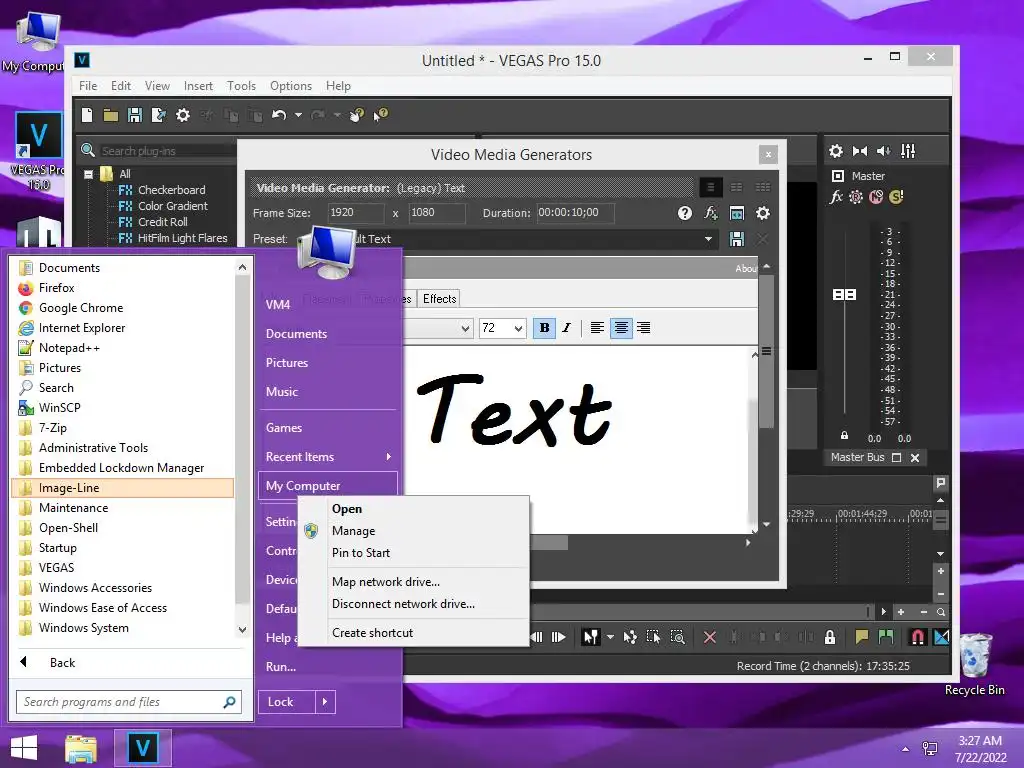Click the plug-in chain fx plus icon

(711, 213)
